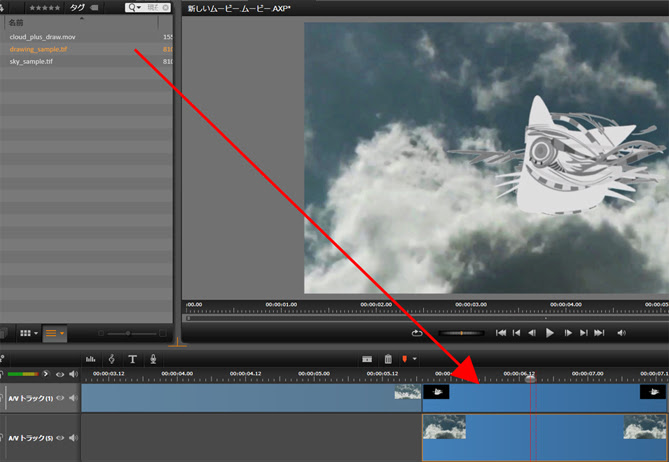669x462 pixels.
Task: Play the movie preview
Action: click(x=550, y=333)
